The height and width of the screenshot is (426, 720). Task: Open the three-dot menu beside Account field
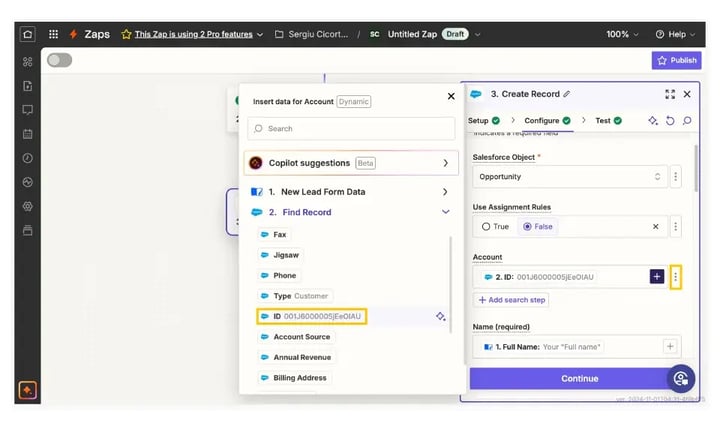(675, 277)
